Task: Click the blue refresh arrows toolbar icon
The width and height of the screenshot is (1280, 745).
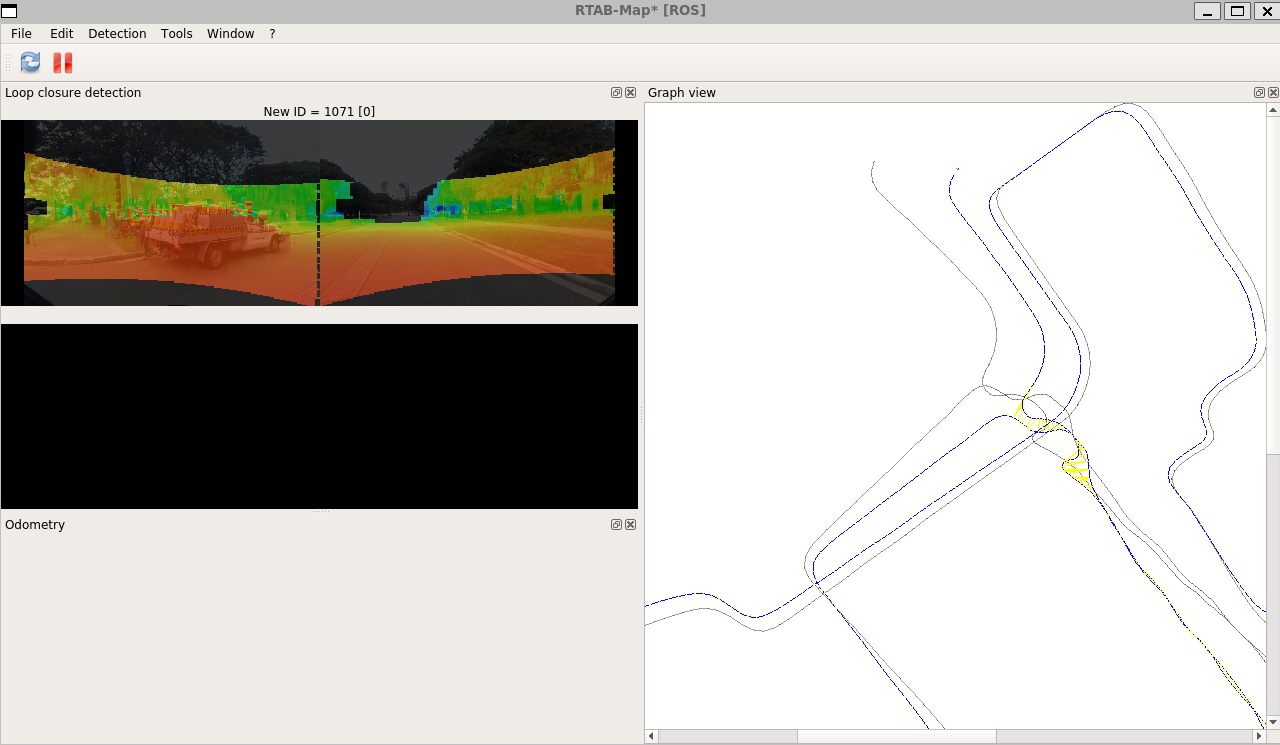Action: coord(31,63)
